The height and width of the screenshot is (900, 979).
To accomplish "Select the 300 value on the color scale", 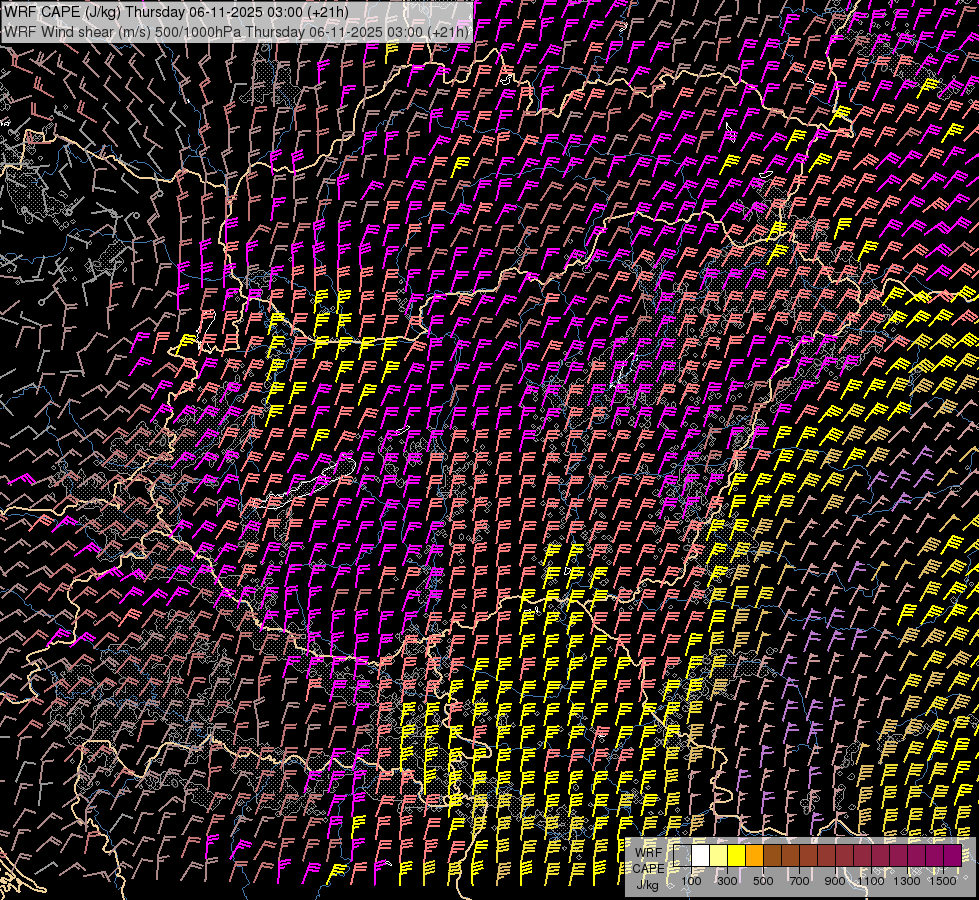I will click(727, 880).
